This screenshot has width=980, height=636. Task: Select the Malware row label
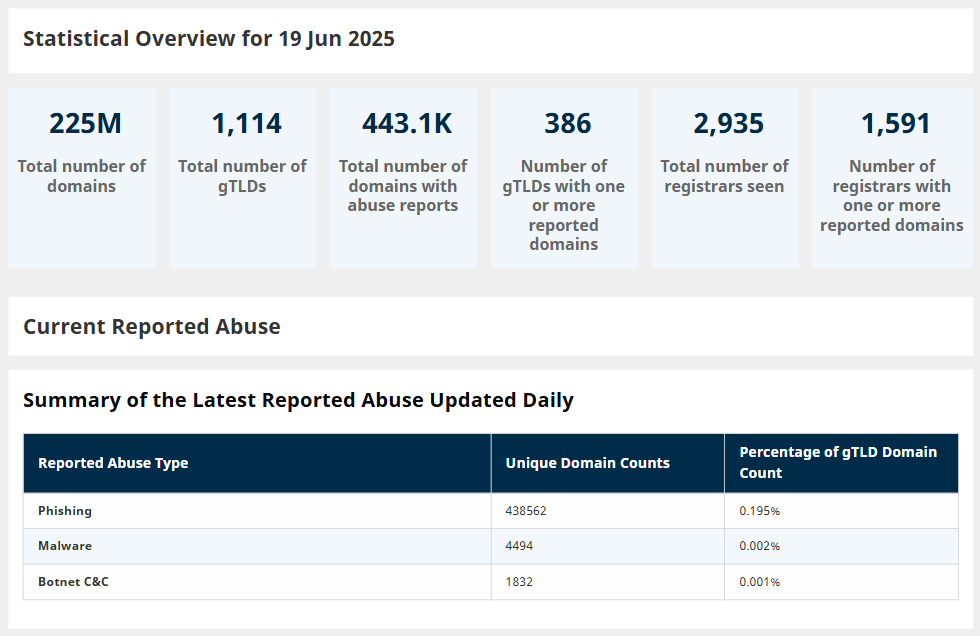tap(65, 546)
